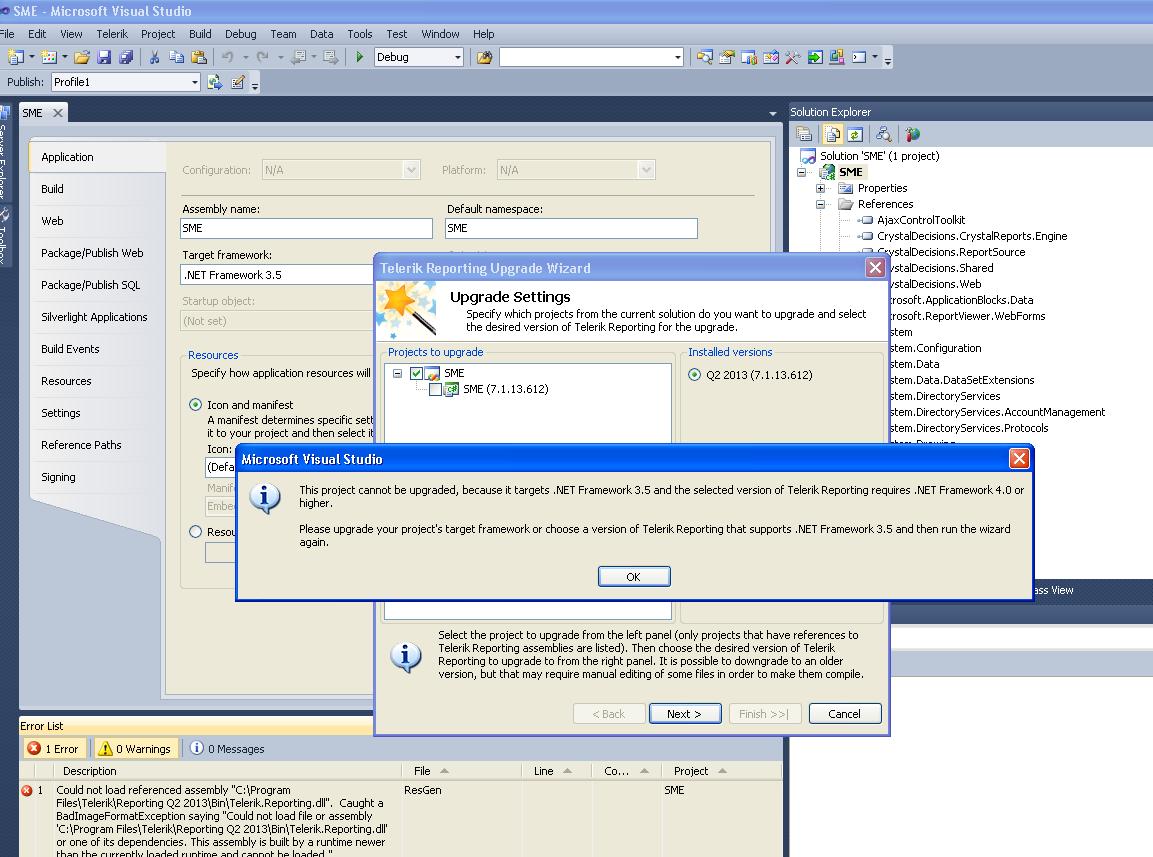Open the Debug configuration dropdown
This screenshot has height=857, width=1153.
[x=457, y=57]
